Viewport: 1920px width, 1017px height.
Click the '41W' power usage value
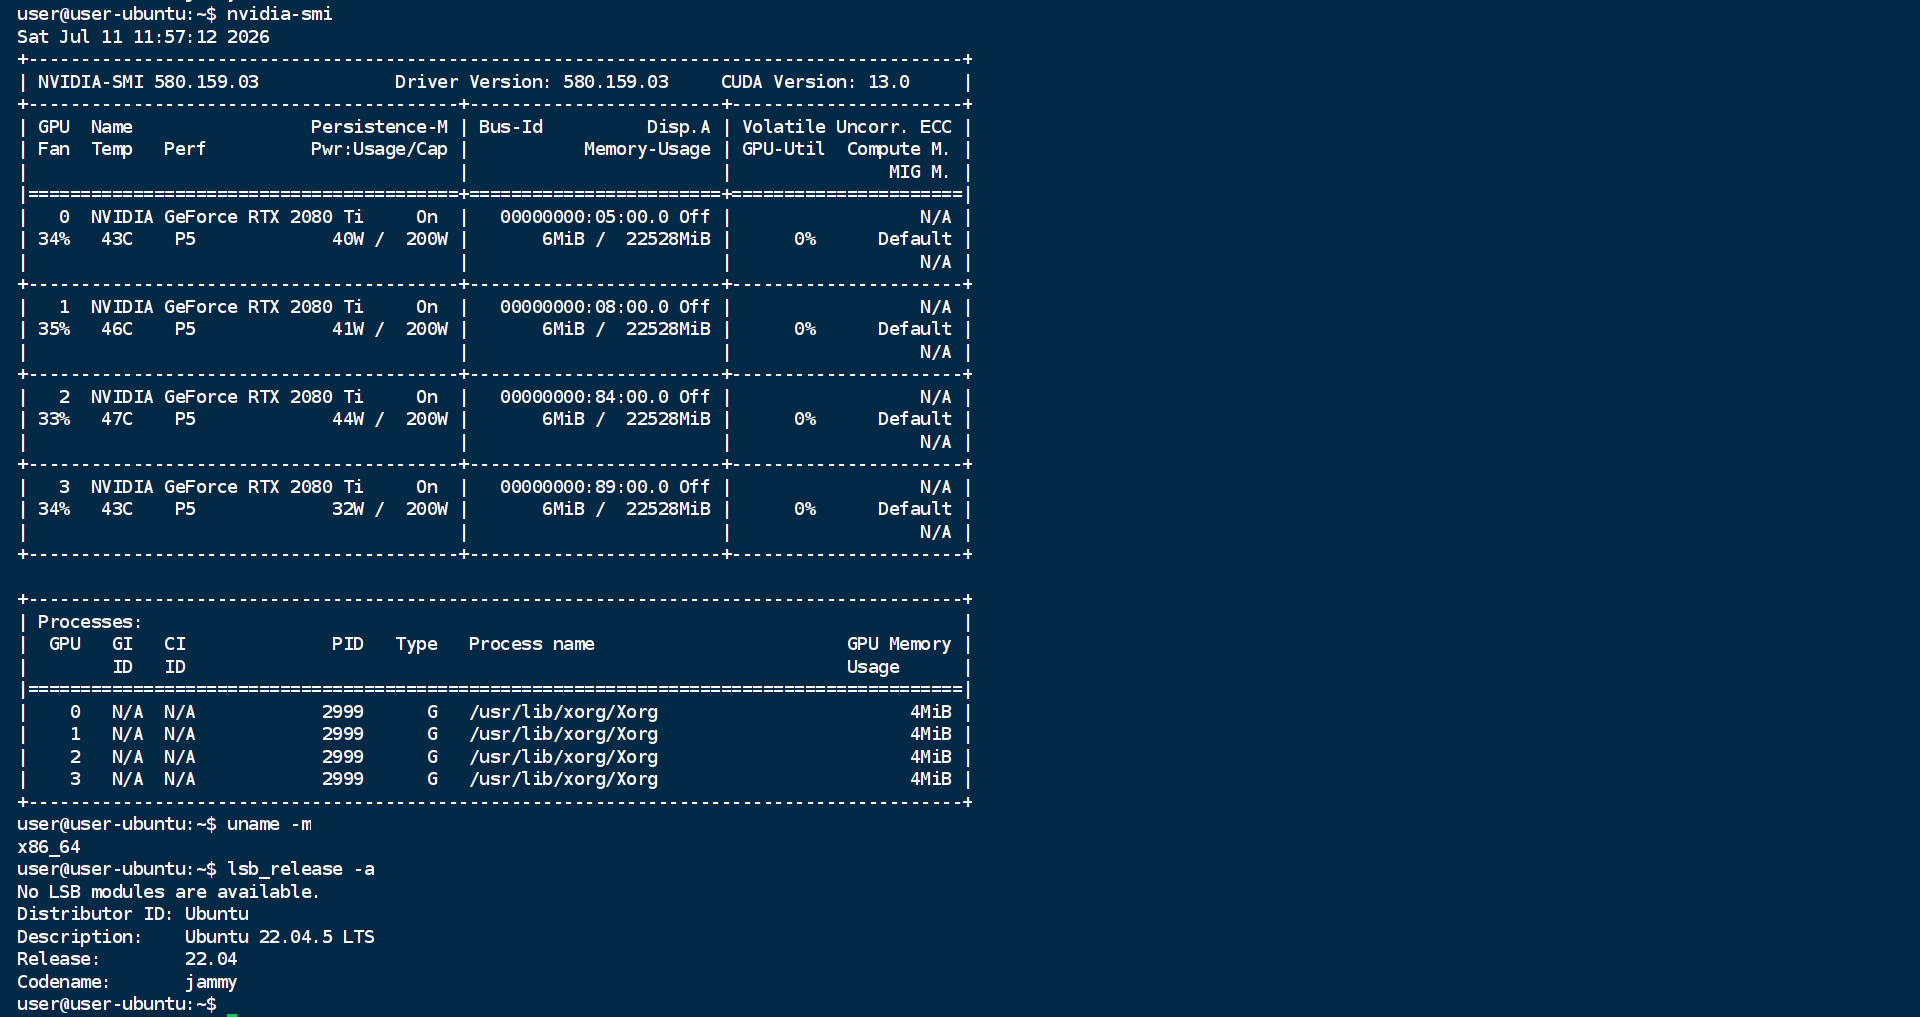(x=348, y=329)
